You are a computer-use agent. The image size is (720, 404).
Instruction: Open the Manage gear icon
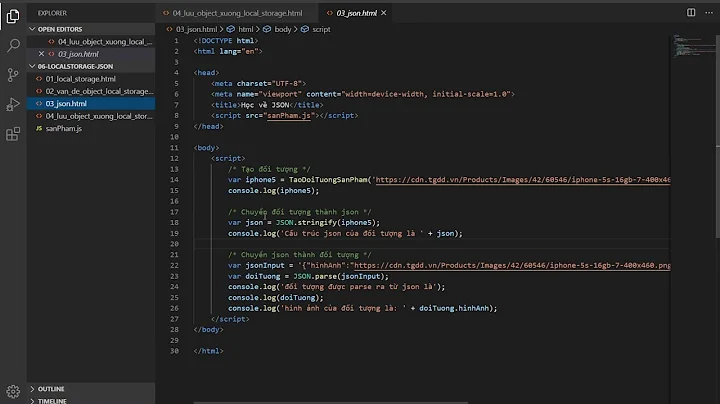coord(13,391)
